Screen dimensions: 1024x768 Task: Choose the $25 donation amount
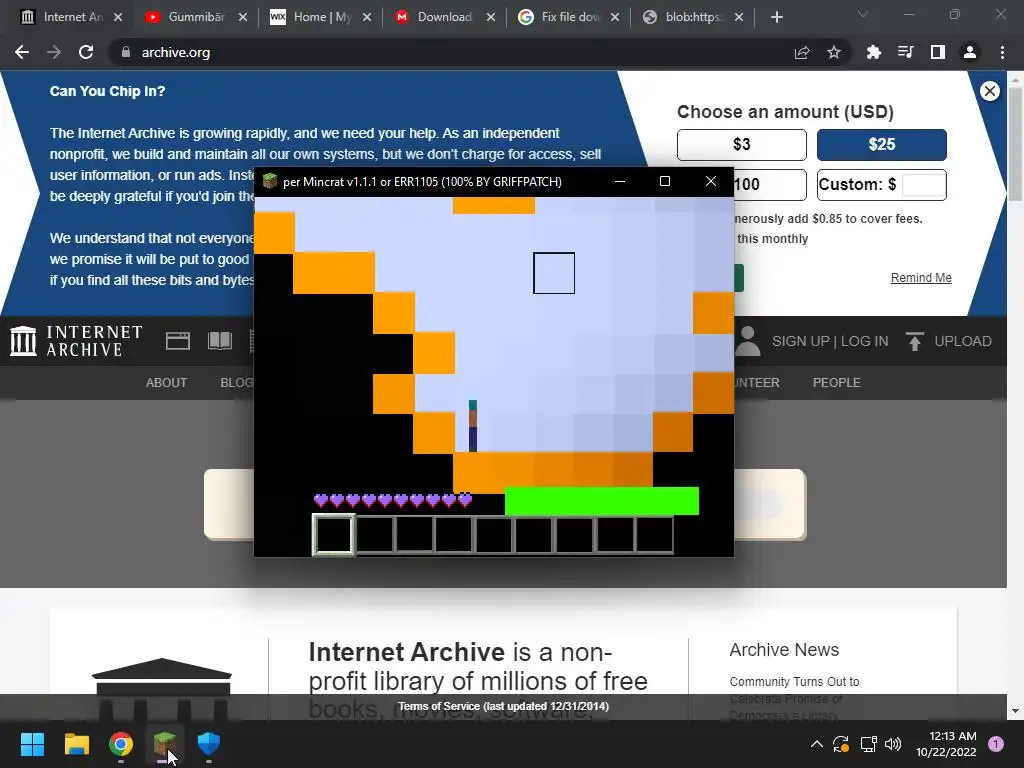(x=882, y=144)
